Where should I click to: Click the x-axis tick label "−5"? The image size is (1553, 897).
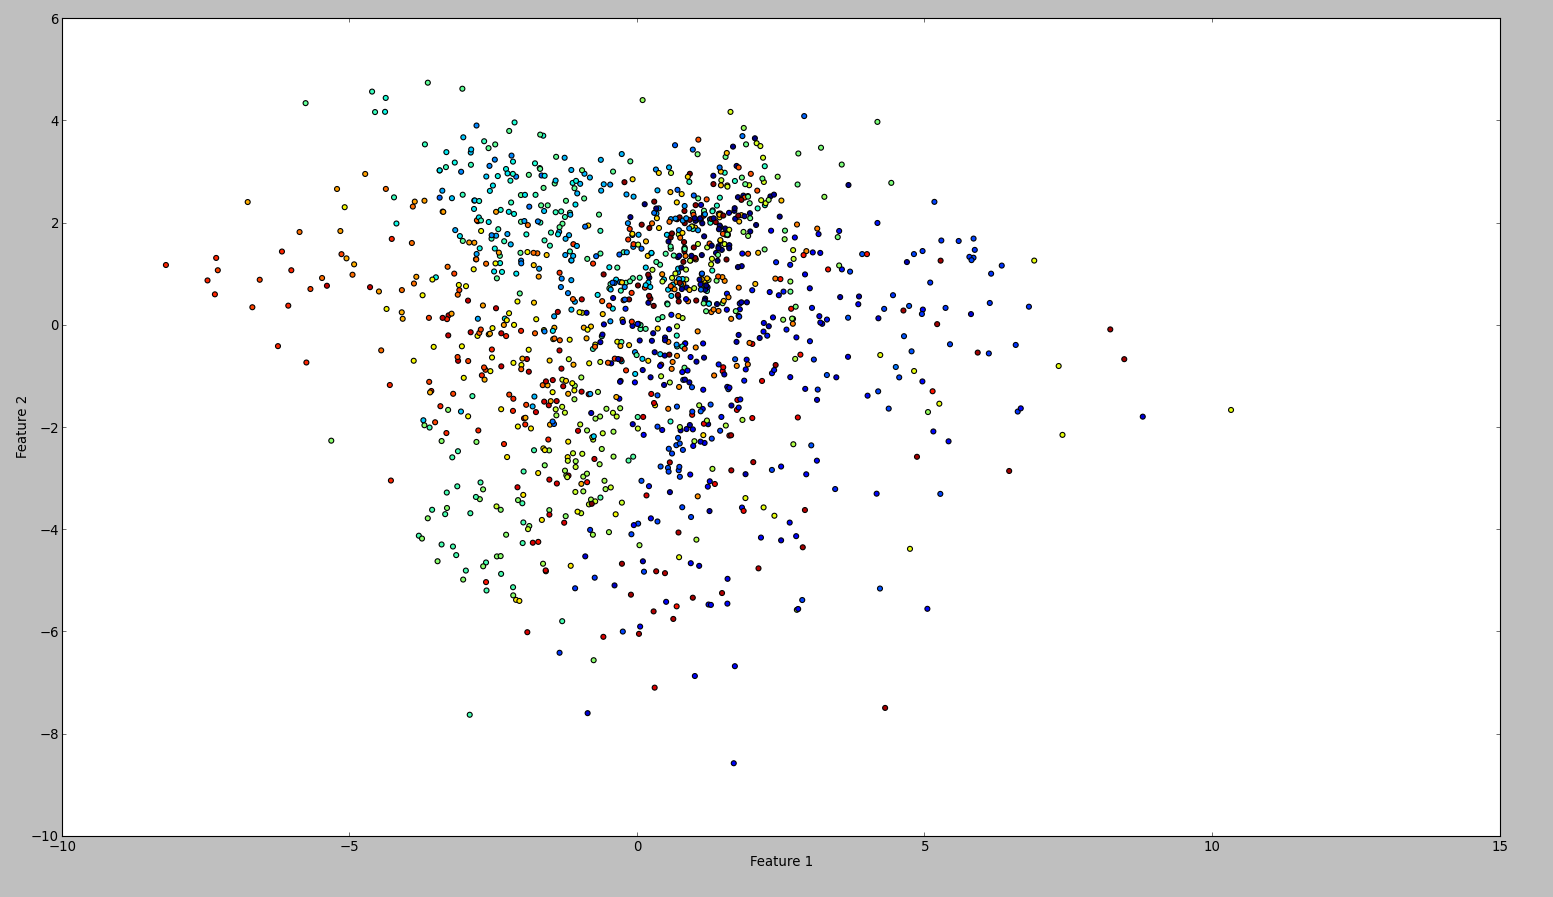[x=349, y=846]
